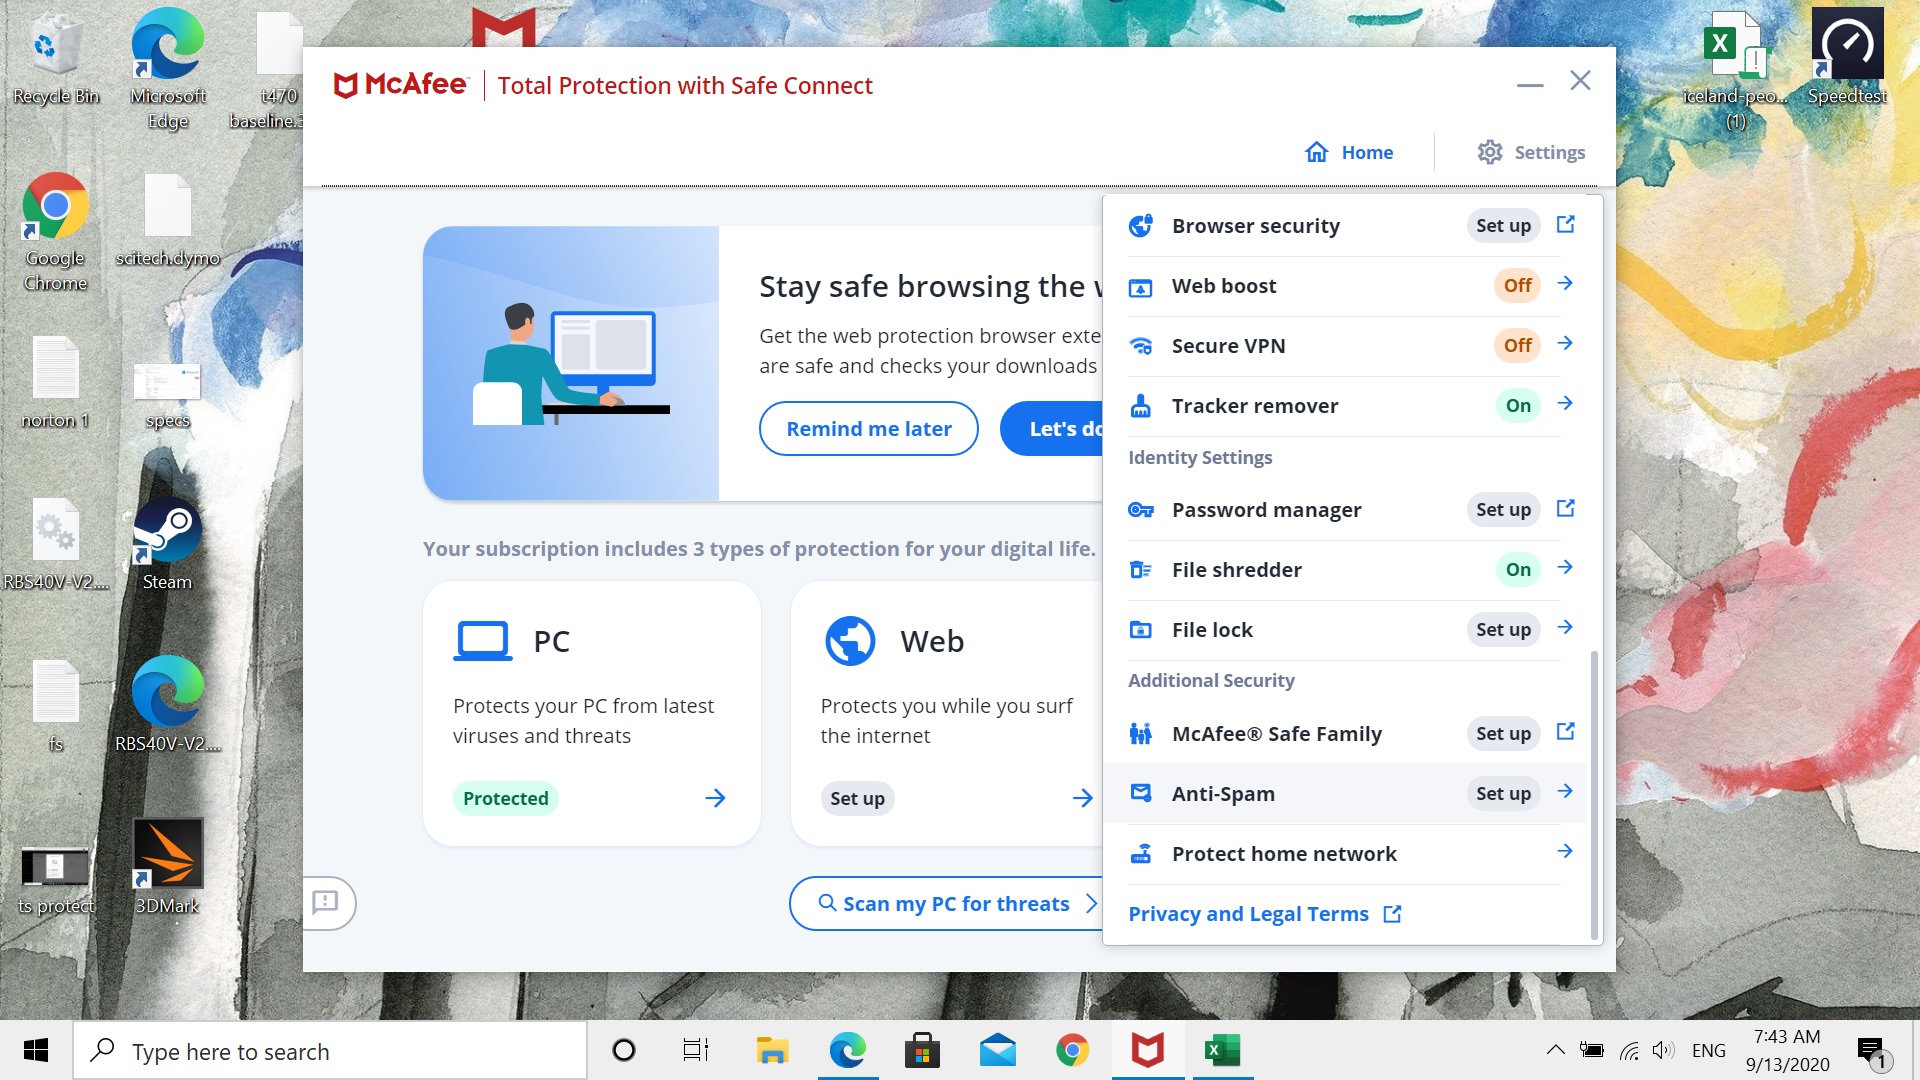Click the Let's do it button
The width and height of the screenshot is (1920, 1080).
[x=1052, y=429]
